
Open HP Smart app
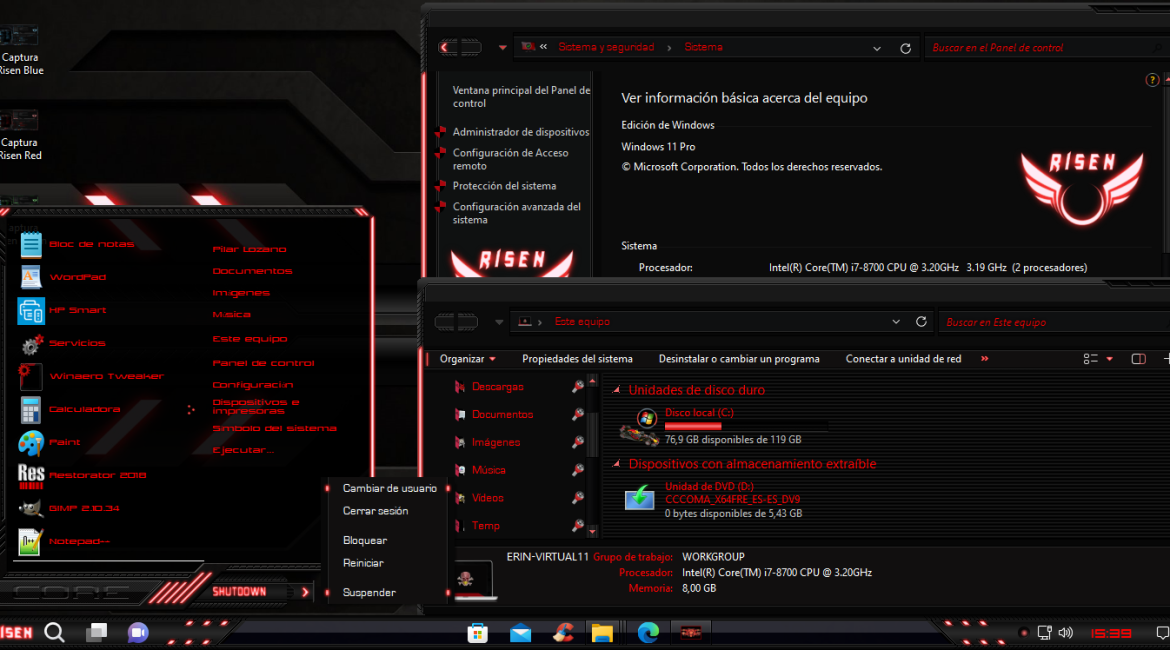tap(77, 310)
